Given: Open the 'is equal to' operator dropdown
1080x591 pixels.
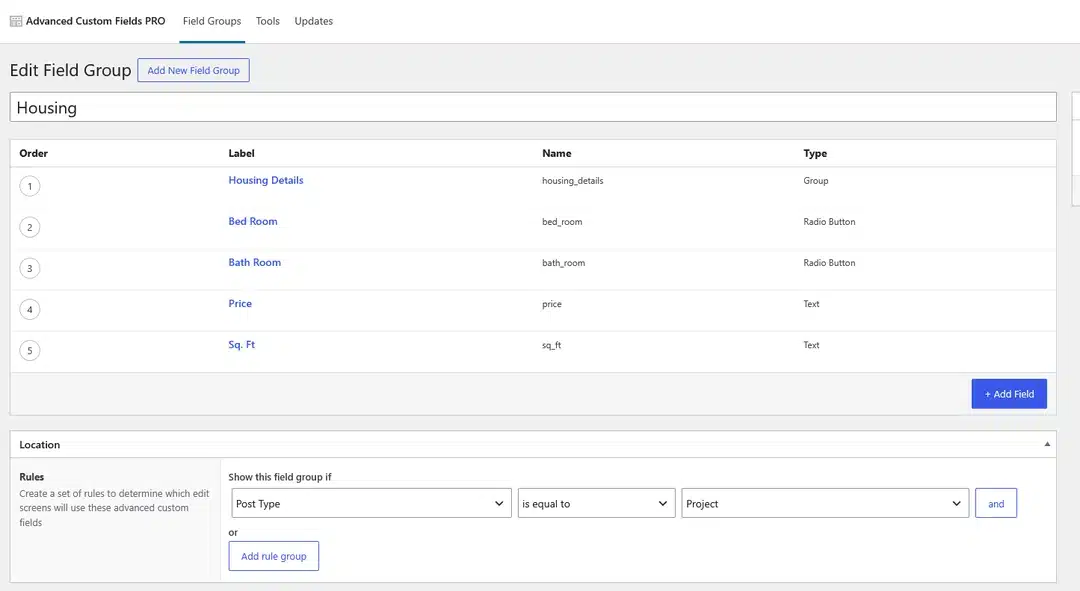Looking at the screenshot, I should tap(596, 504).
